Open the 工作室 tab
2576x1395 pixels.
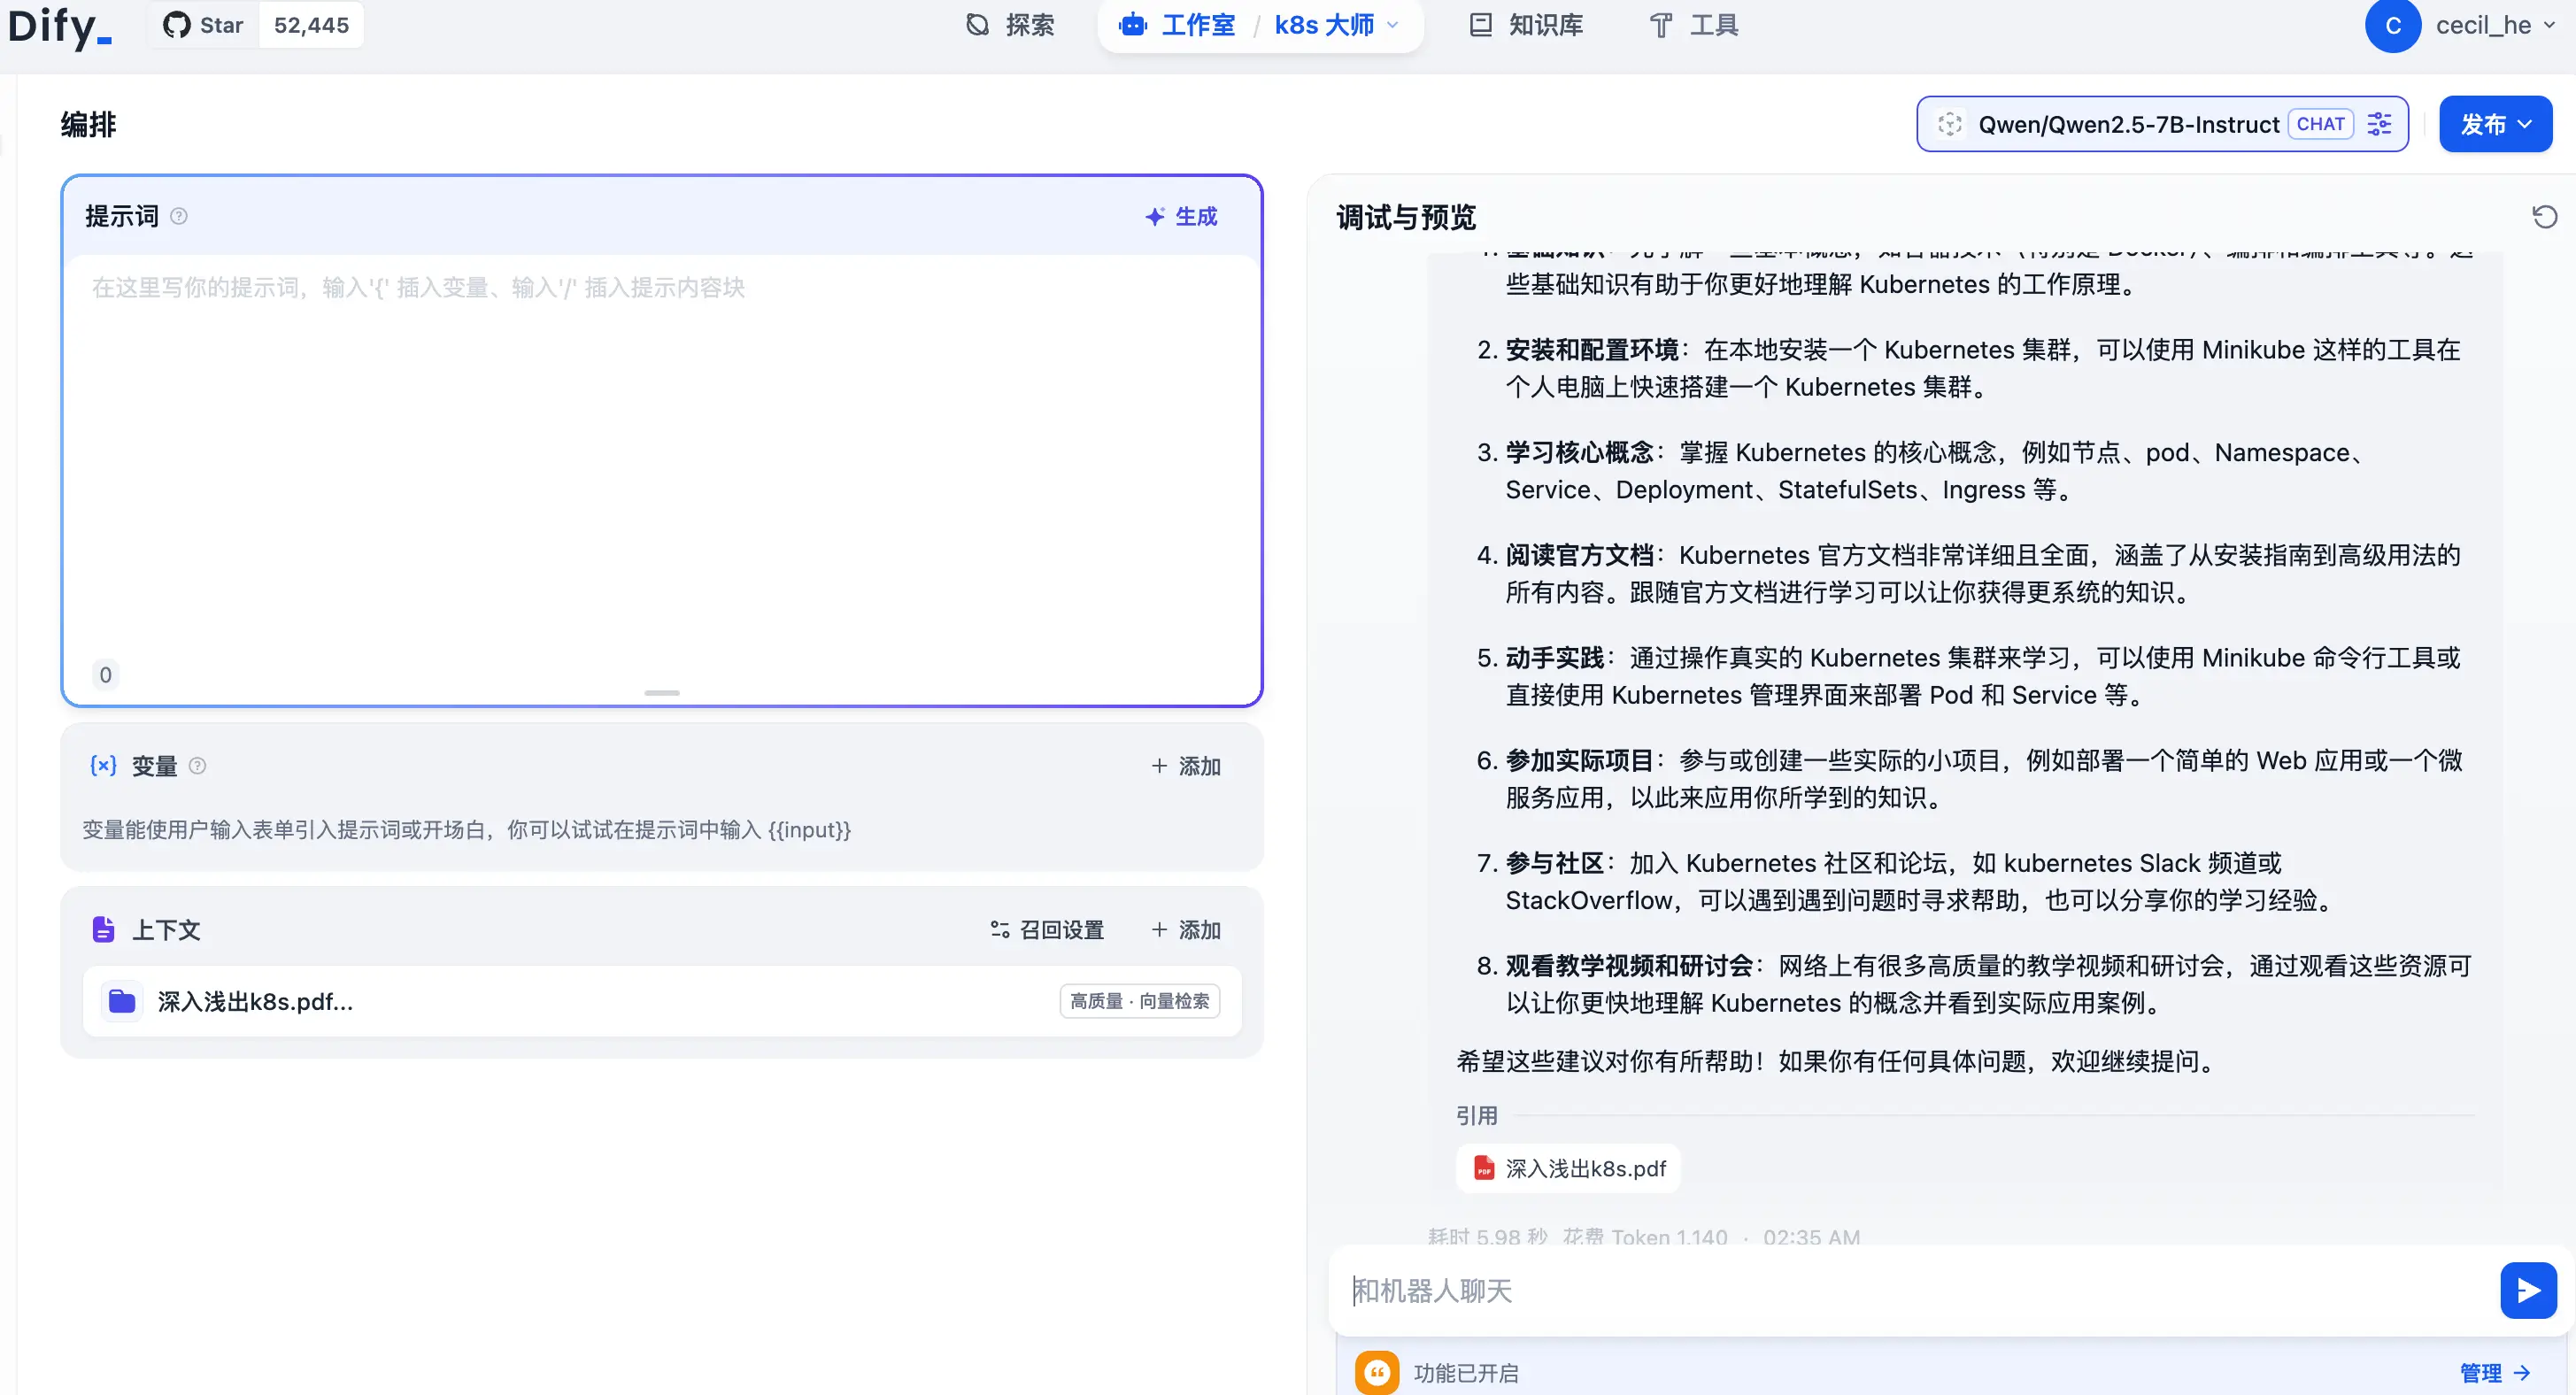(x=1177, y=25)
